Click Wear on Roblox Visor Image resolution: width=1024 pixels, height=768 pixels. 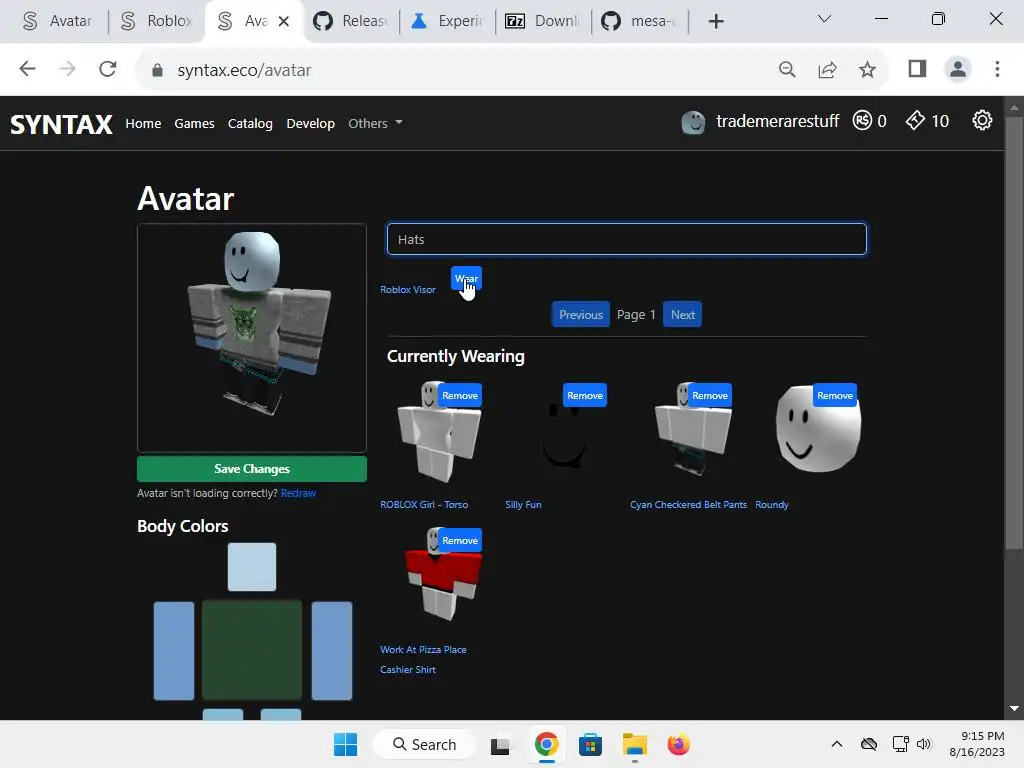(466, 278)
